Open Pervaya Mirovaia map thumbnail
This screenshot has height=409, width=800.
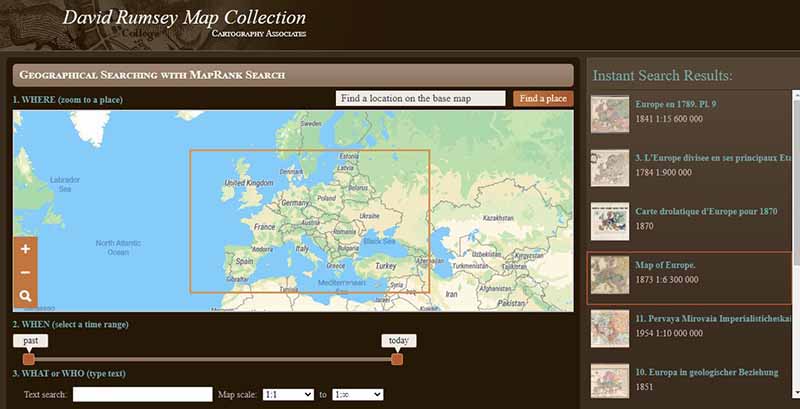[x=610, y=329]
